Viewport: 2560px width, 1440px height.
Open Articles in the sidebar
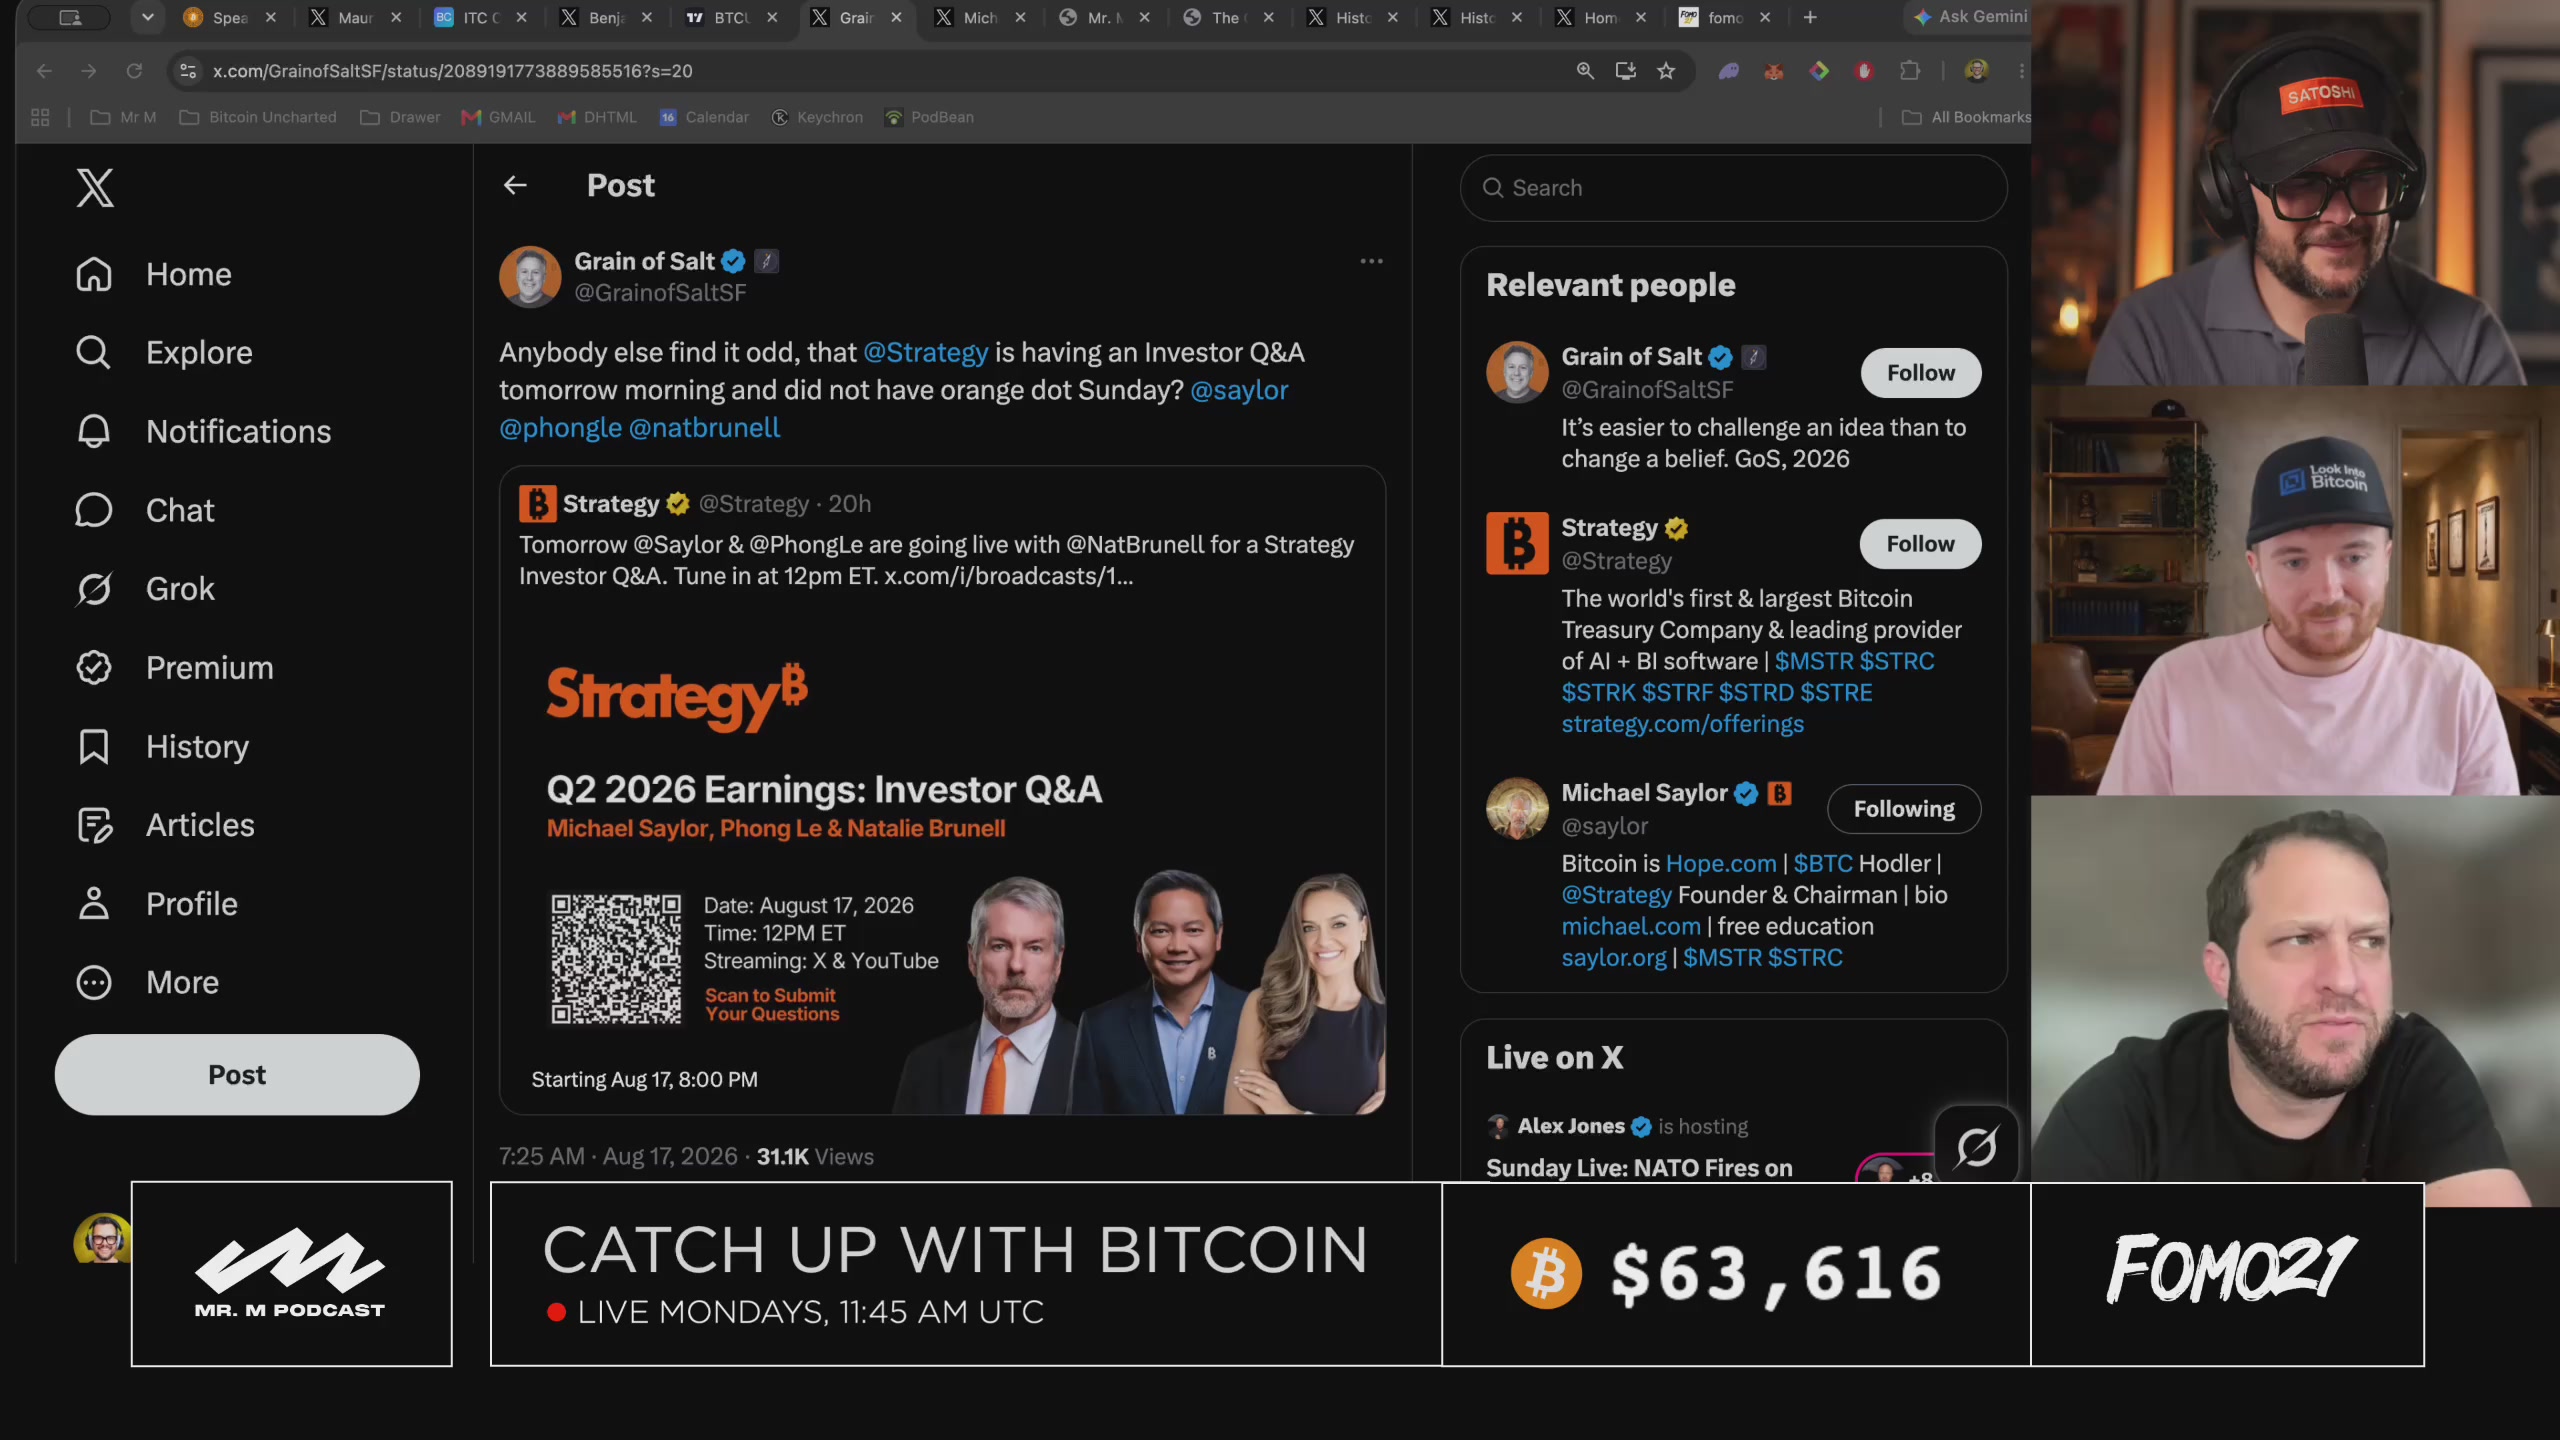click(165, 825)
